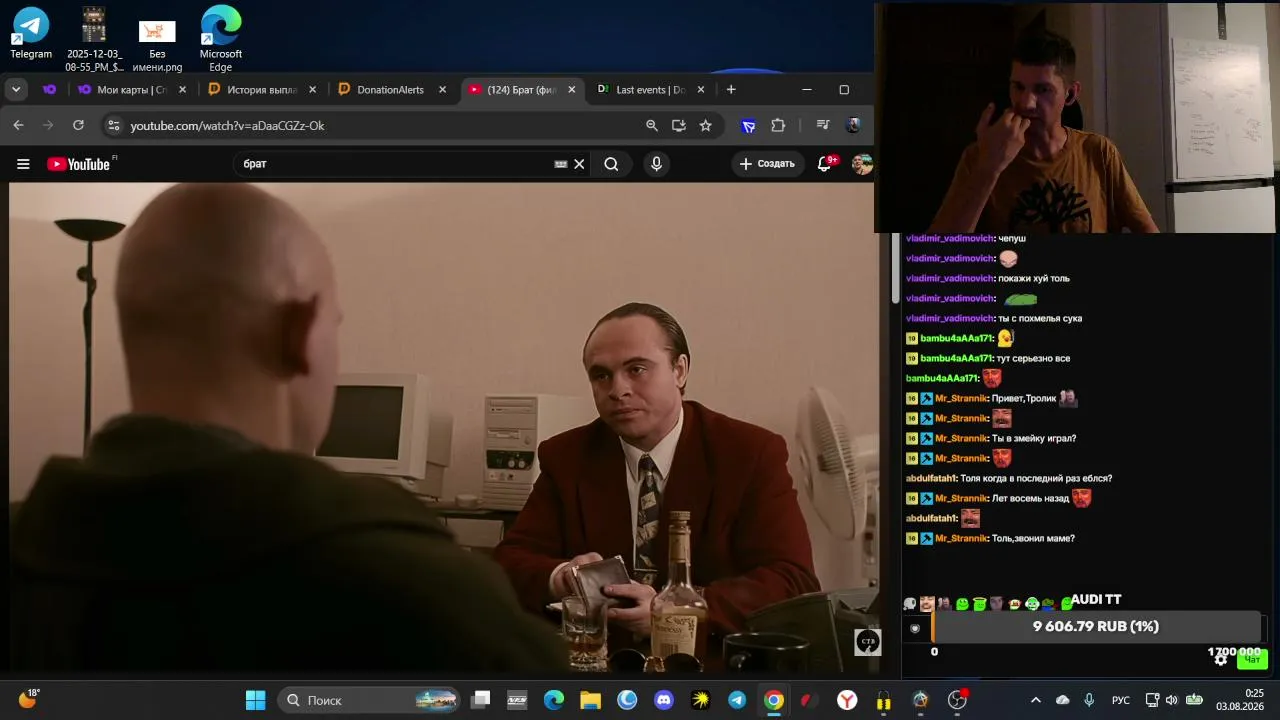Viewport: 1280px width, 720px height.
Task: Close the Брат YouTube tab
Action: (571, 89)
